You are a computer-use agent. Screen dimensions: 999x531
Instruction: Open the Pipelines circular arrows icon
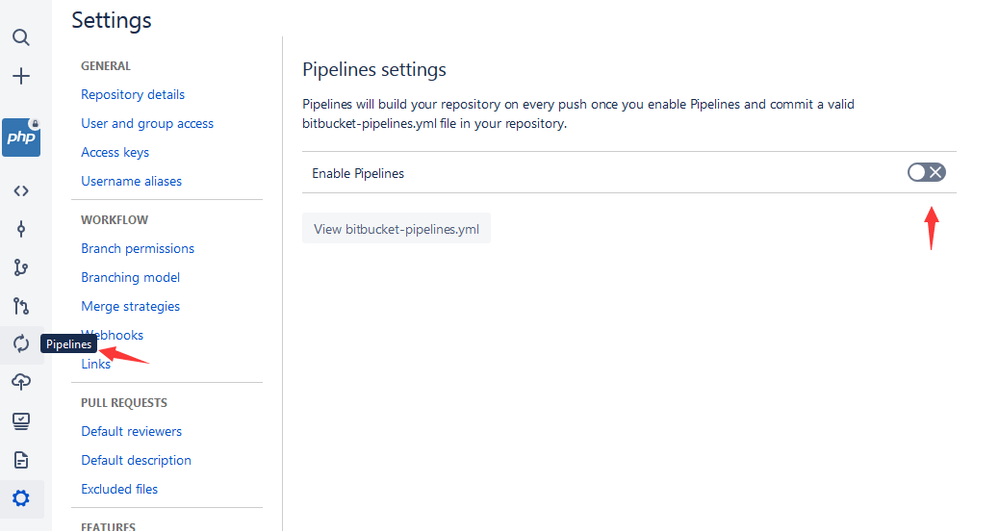[21, 344]
